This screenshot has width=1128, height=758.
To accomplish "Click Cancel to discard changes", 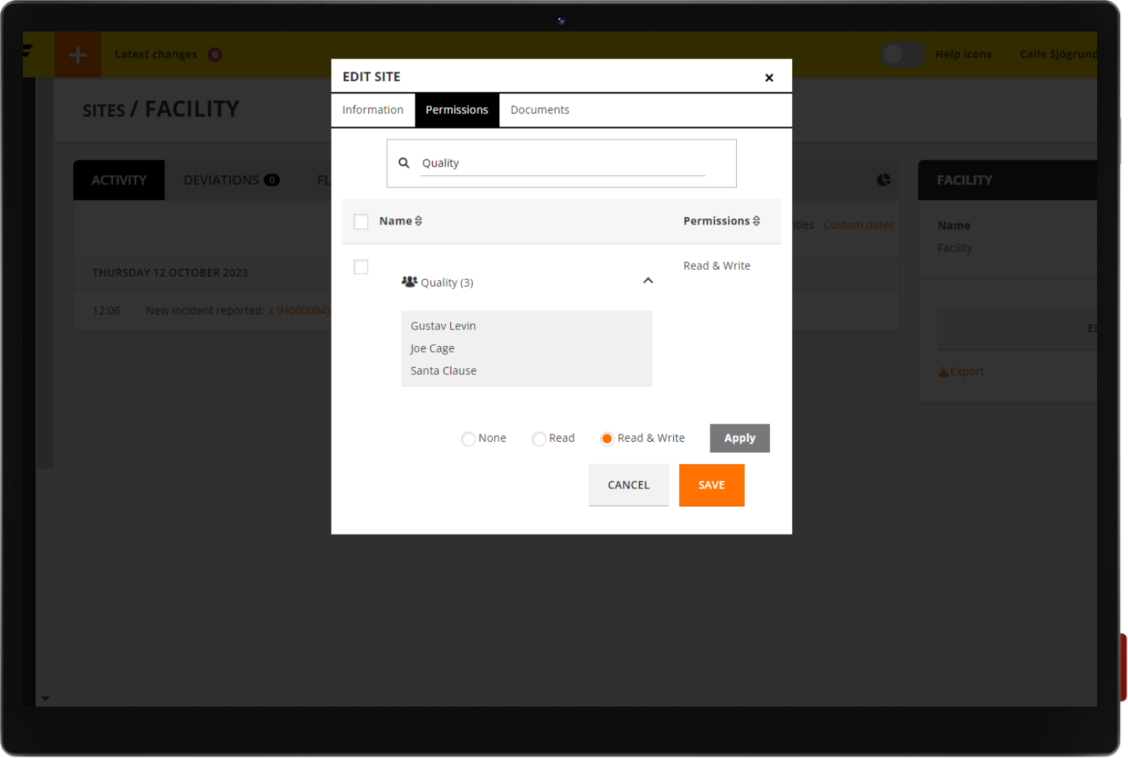I will [x=628, y=485].
